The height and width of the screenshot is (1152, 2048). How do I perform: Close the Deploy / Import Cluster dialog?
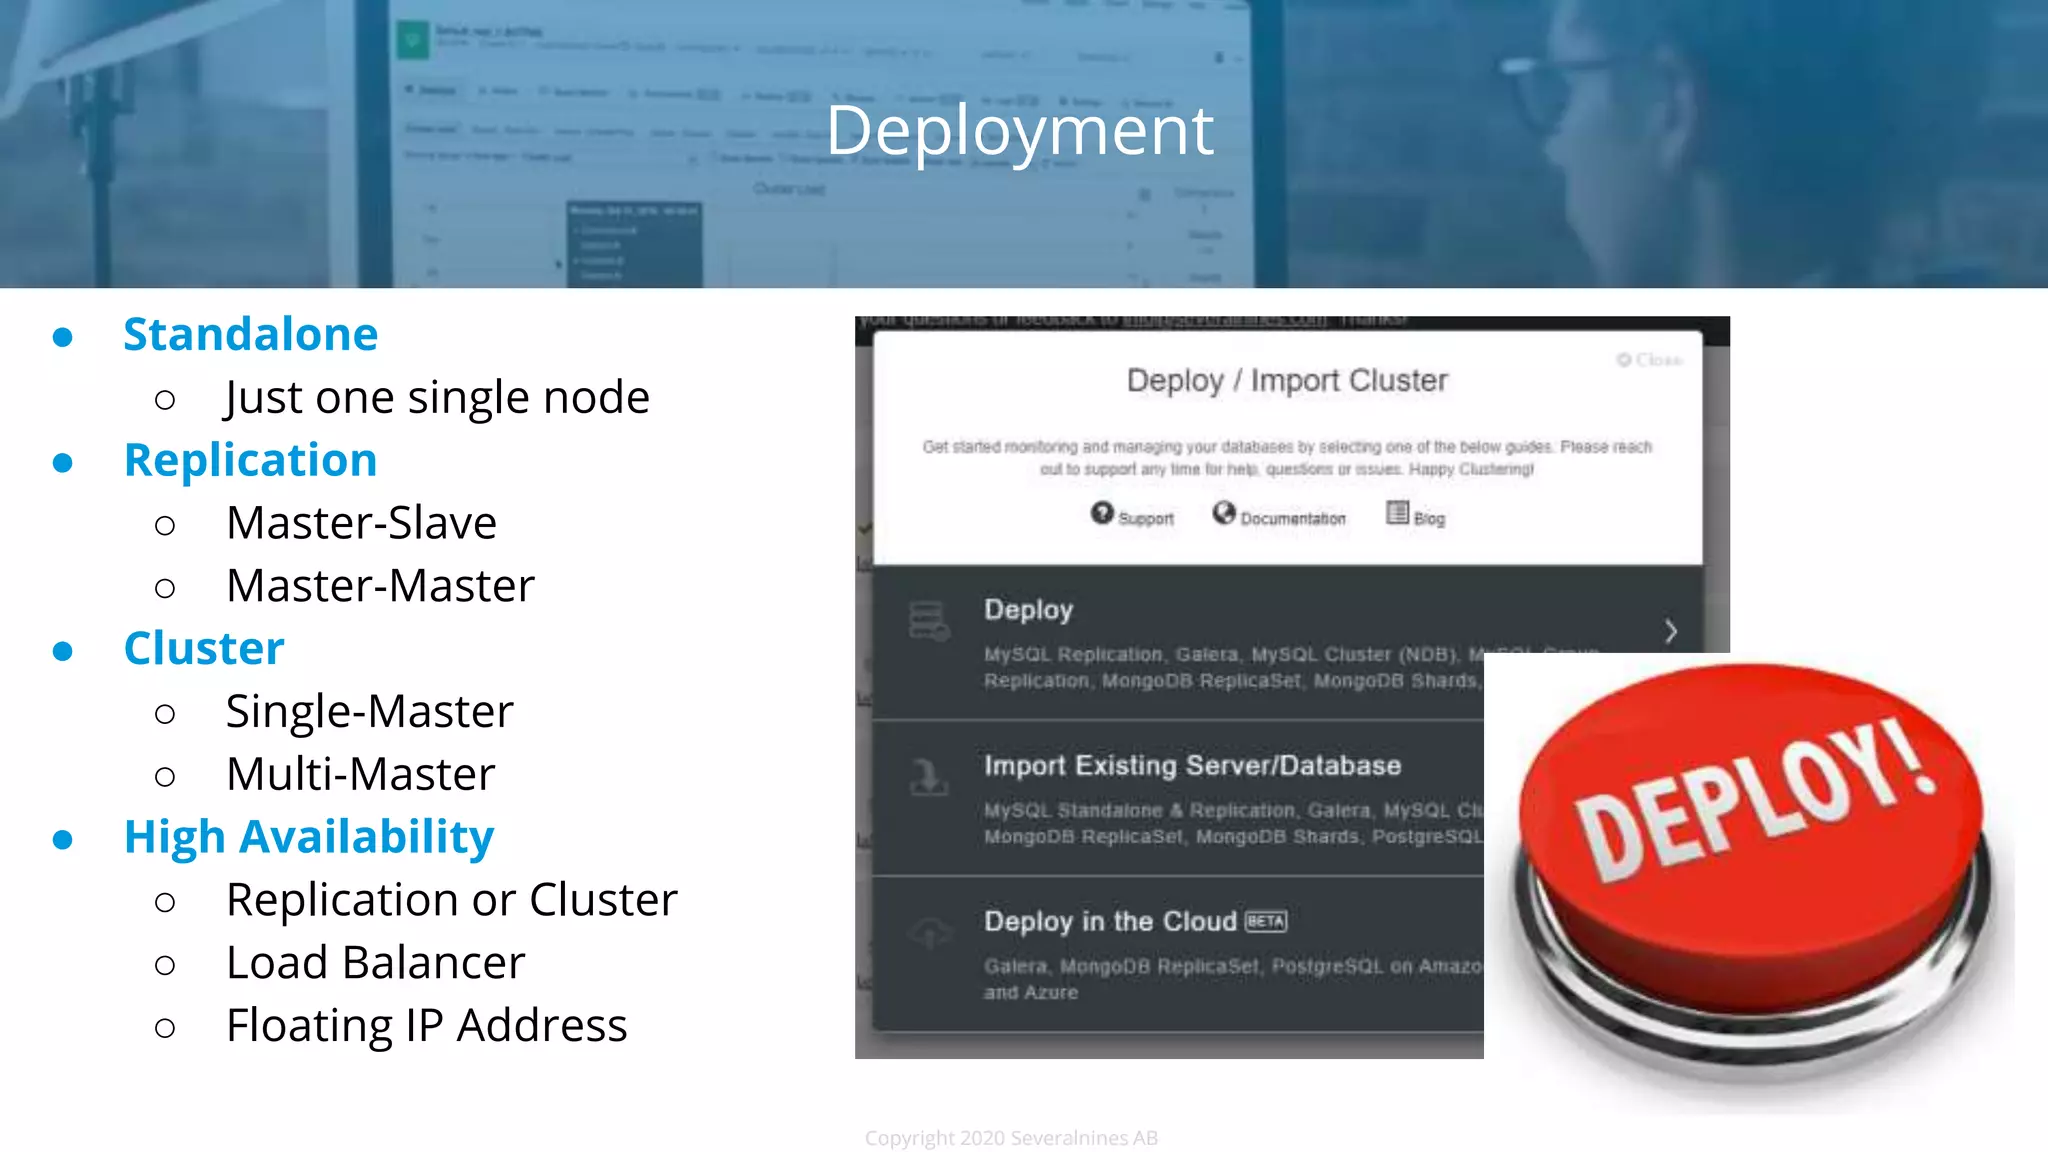[1650, 360]
